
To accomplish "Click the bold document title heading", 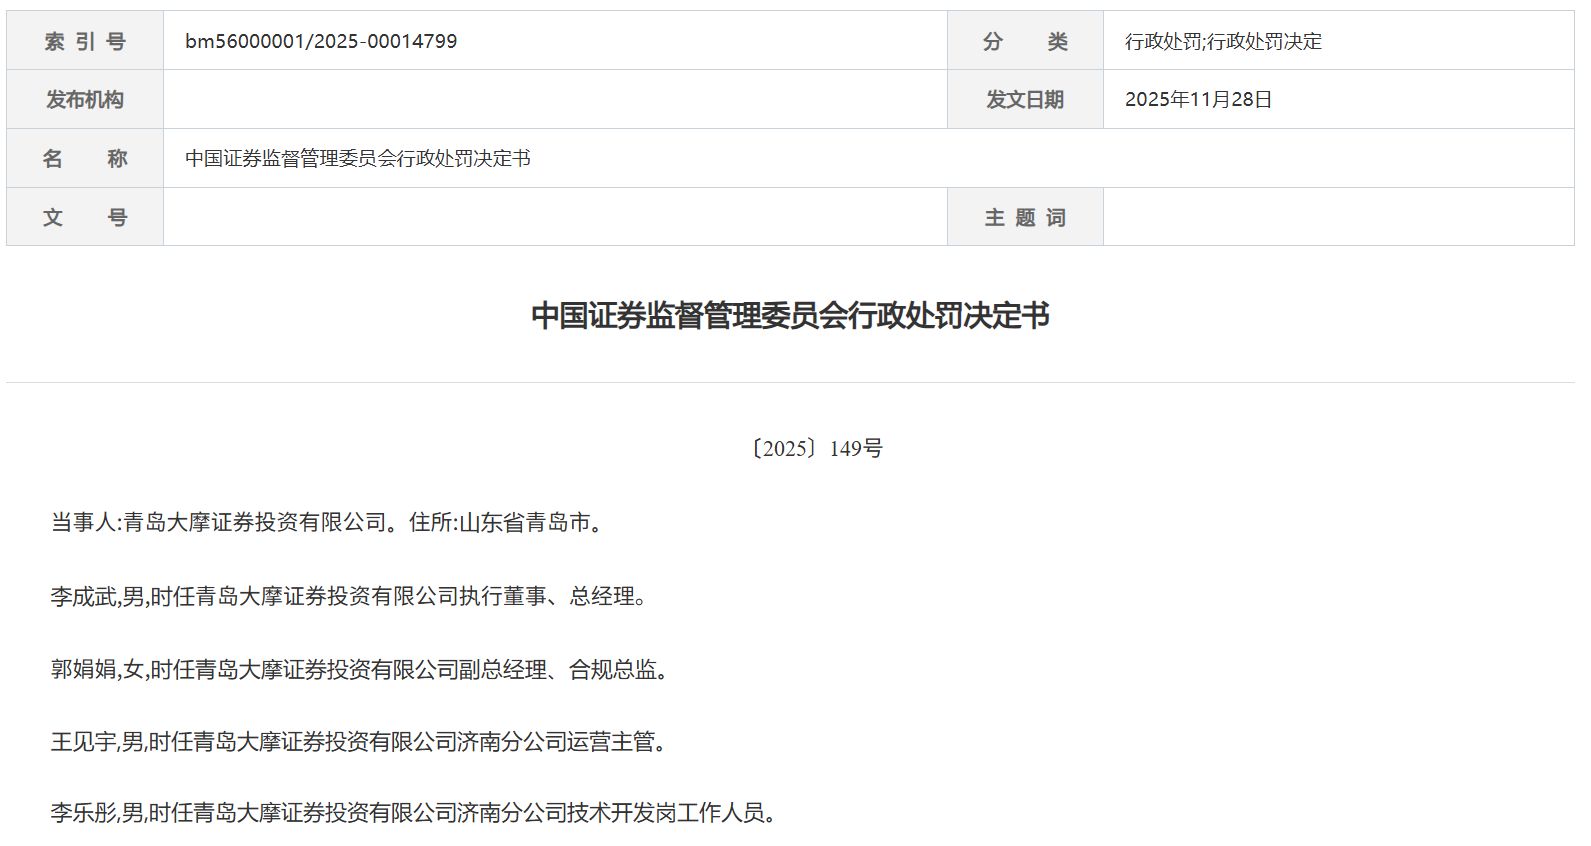I will [790, 316].
